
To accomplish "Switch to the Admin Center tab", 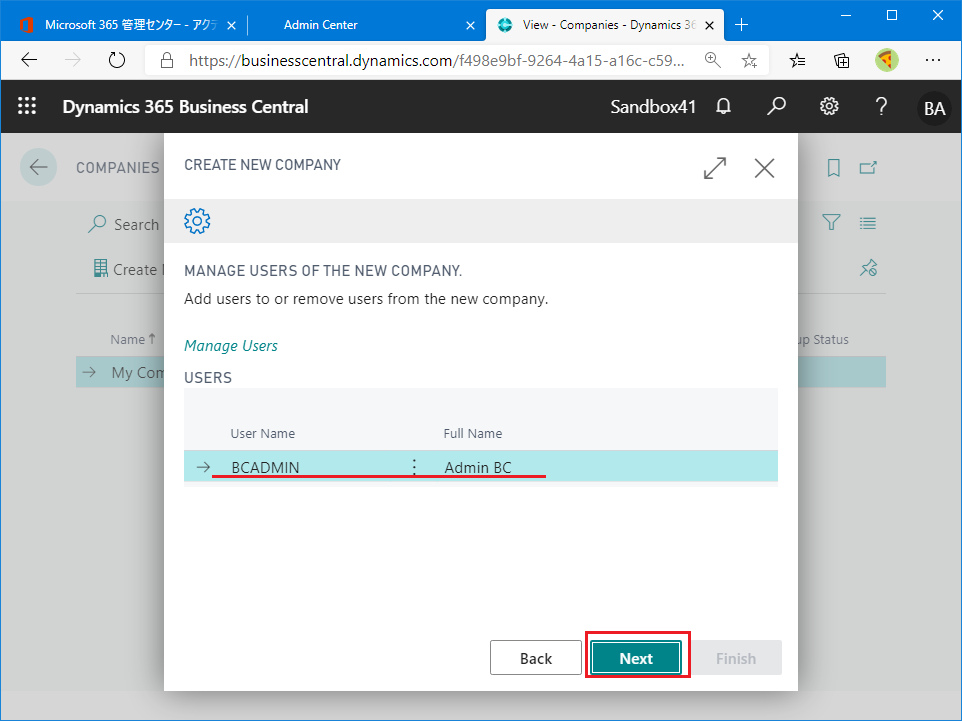I will tap(320, 25).
